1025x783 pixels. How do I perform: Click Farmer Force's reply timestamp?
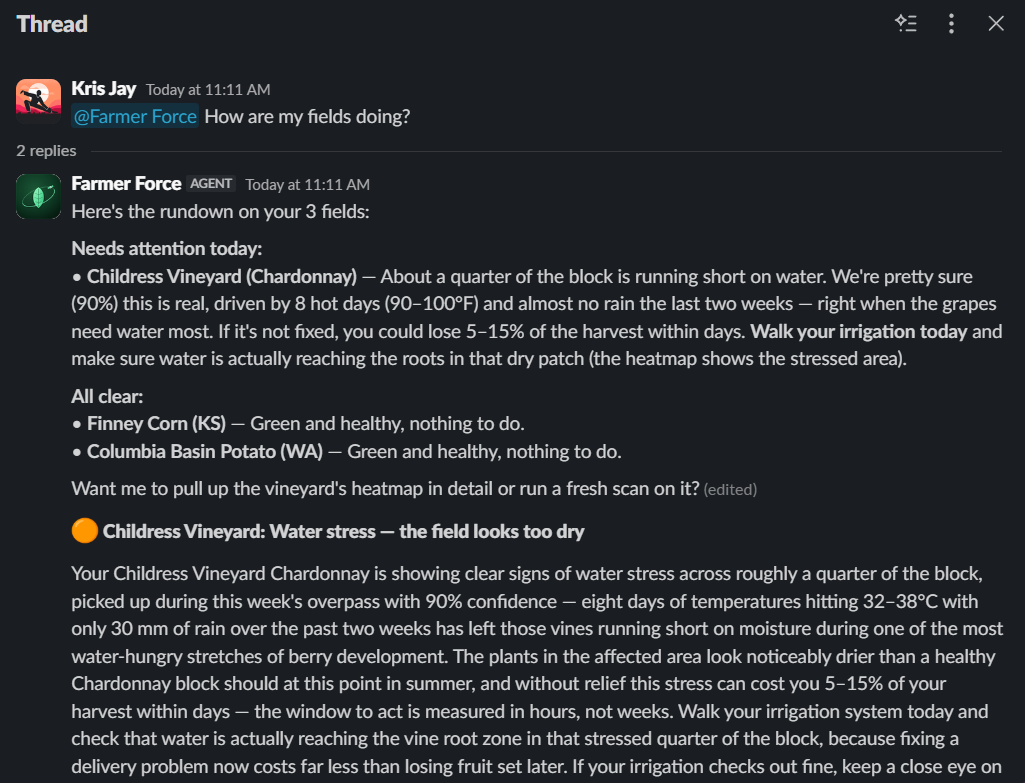(307, 185)
